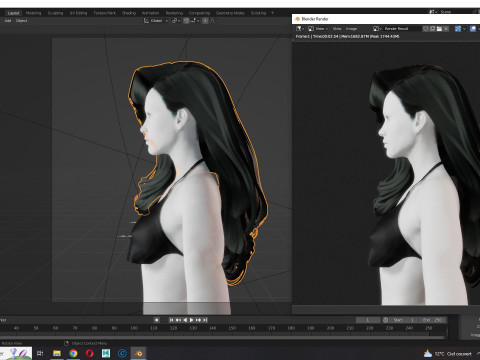
Task: Create new image copy icon
Action: (x=432, y=29)
